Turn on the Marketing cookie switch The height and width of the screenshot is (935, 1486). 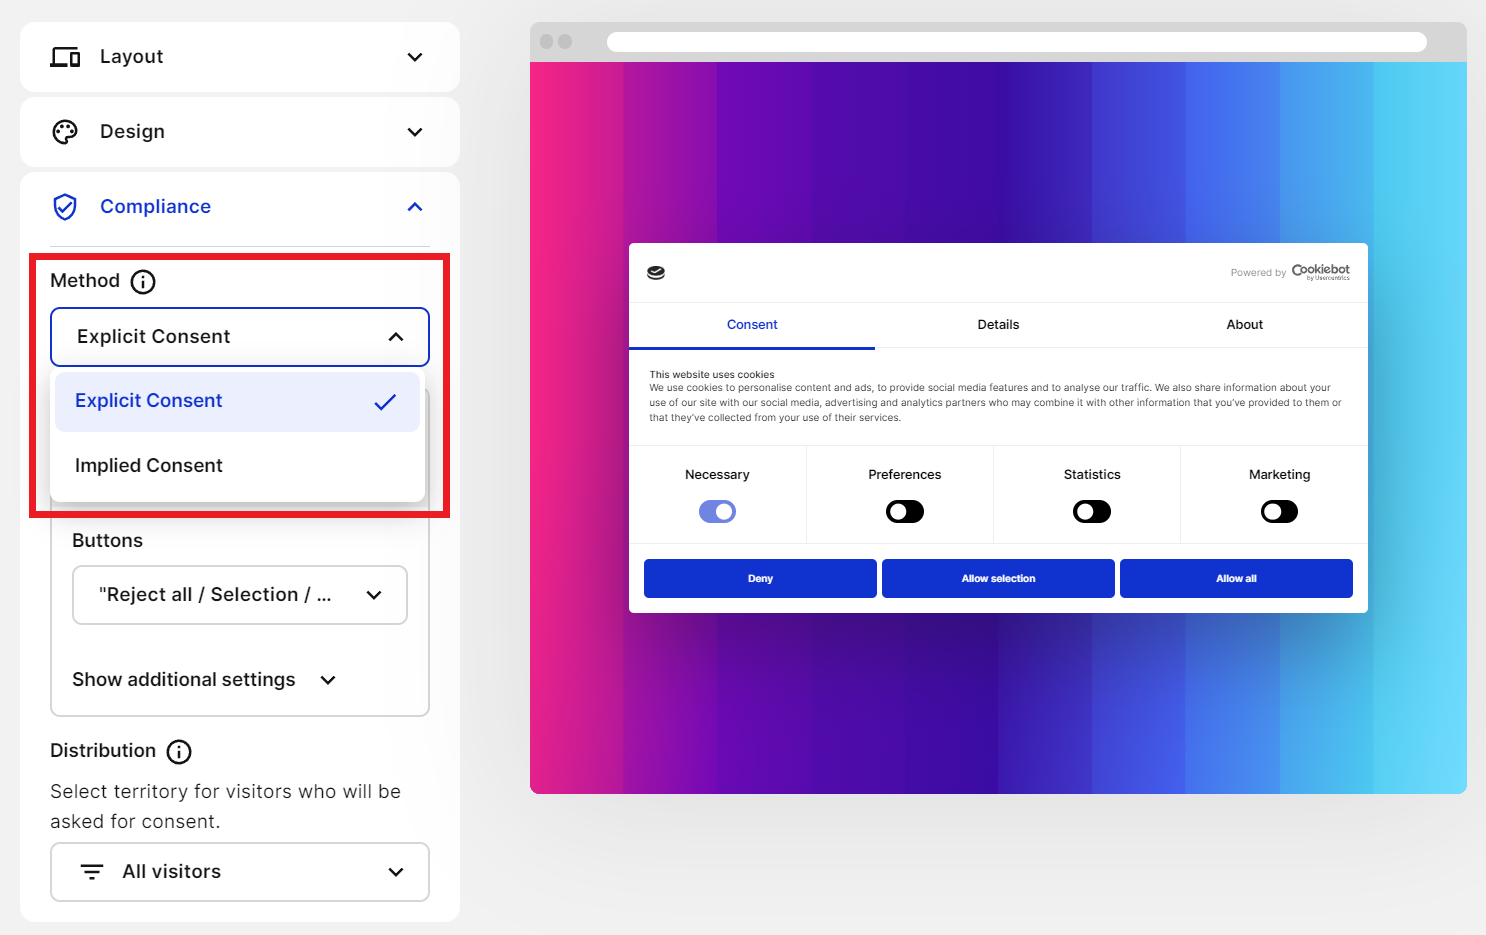(x=1279, y=512)
